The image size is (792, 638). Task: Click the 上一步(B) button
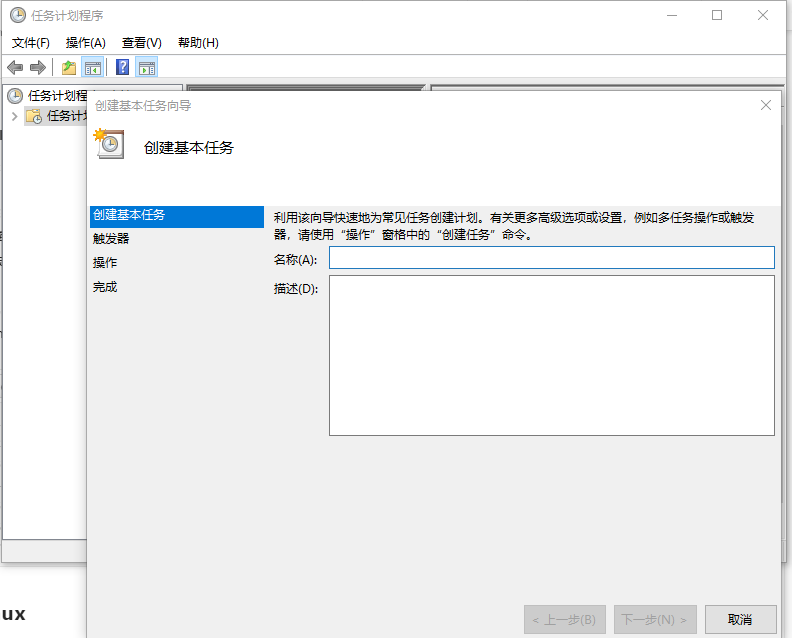click(x=565, y=619)
